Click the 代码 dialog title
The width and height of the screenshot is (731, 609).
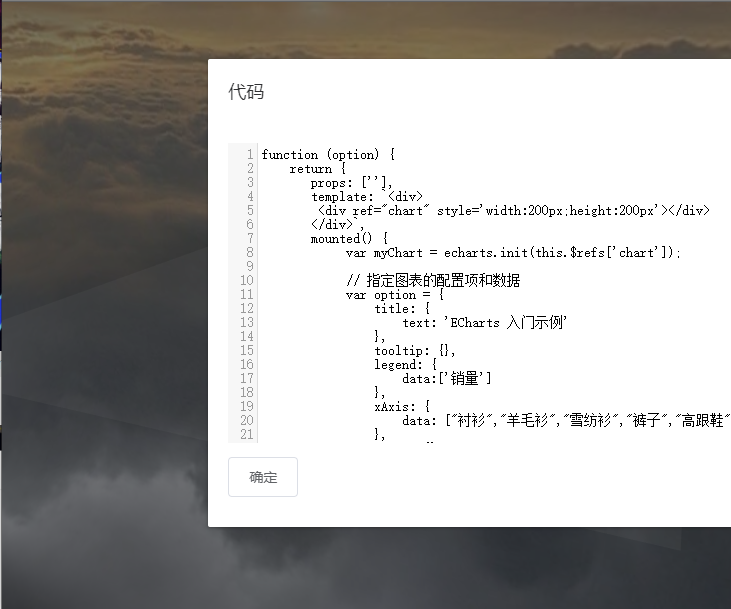(246, 91)
